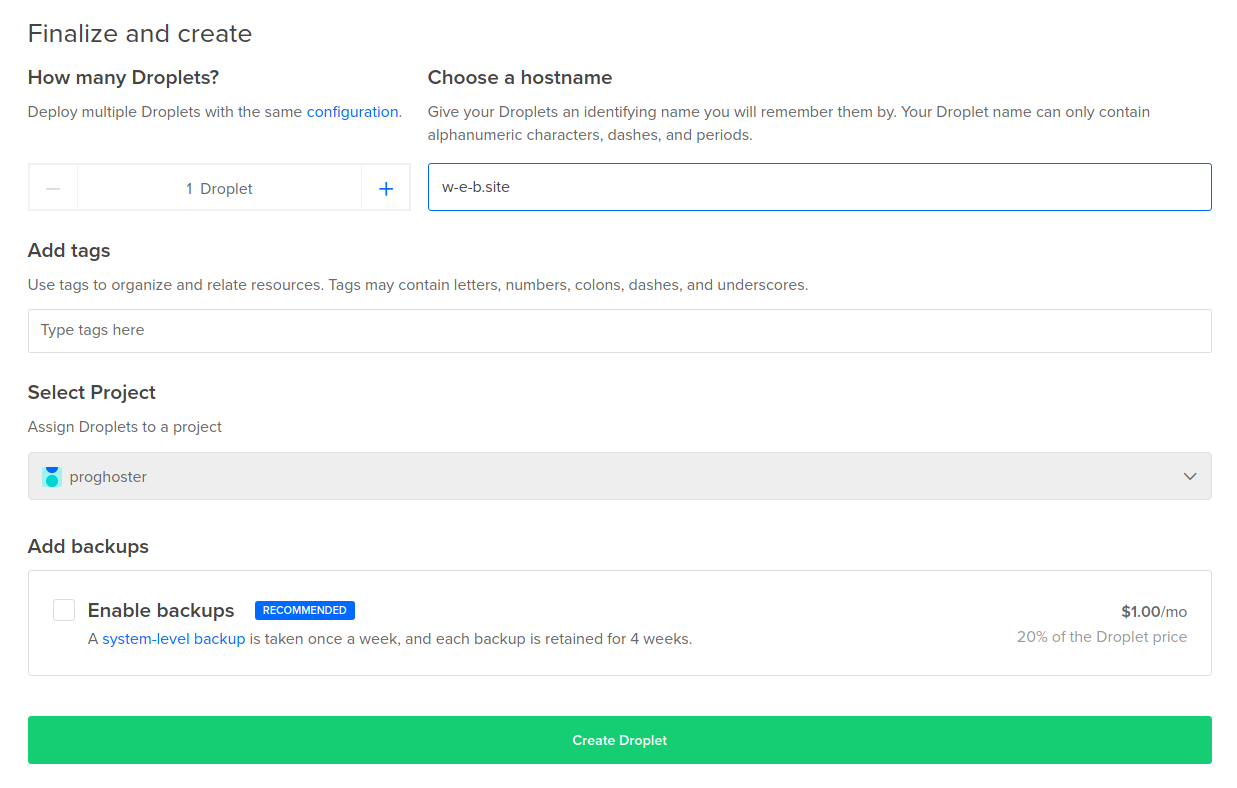Expand Select Project using chevron arrow

pyautogui.click(x=1189, y=477)
